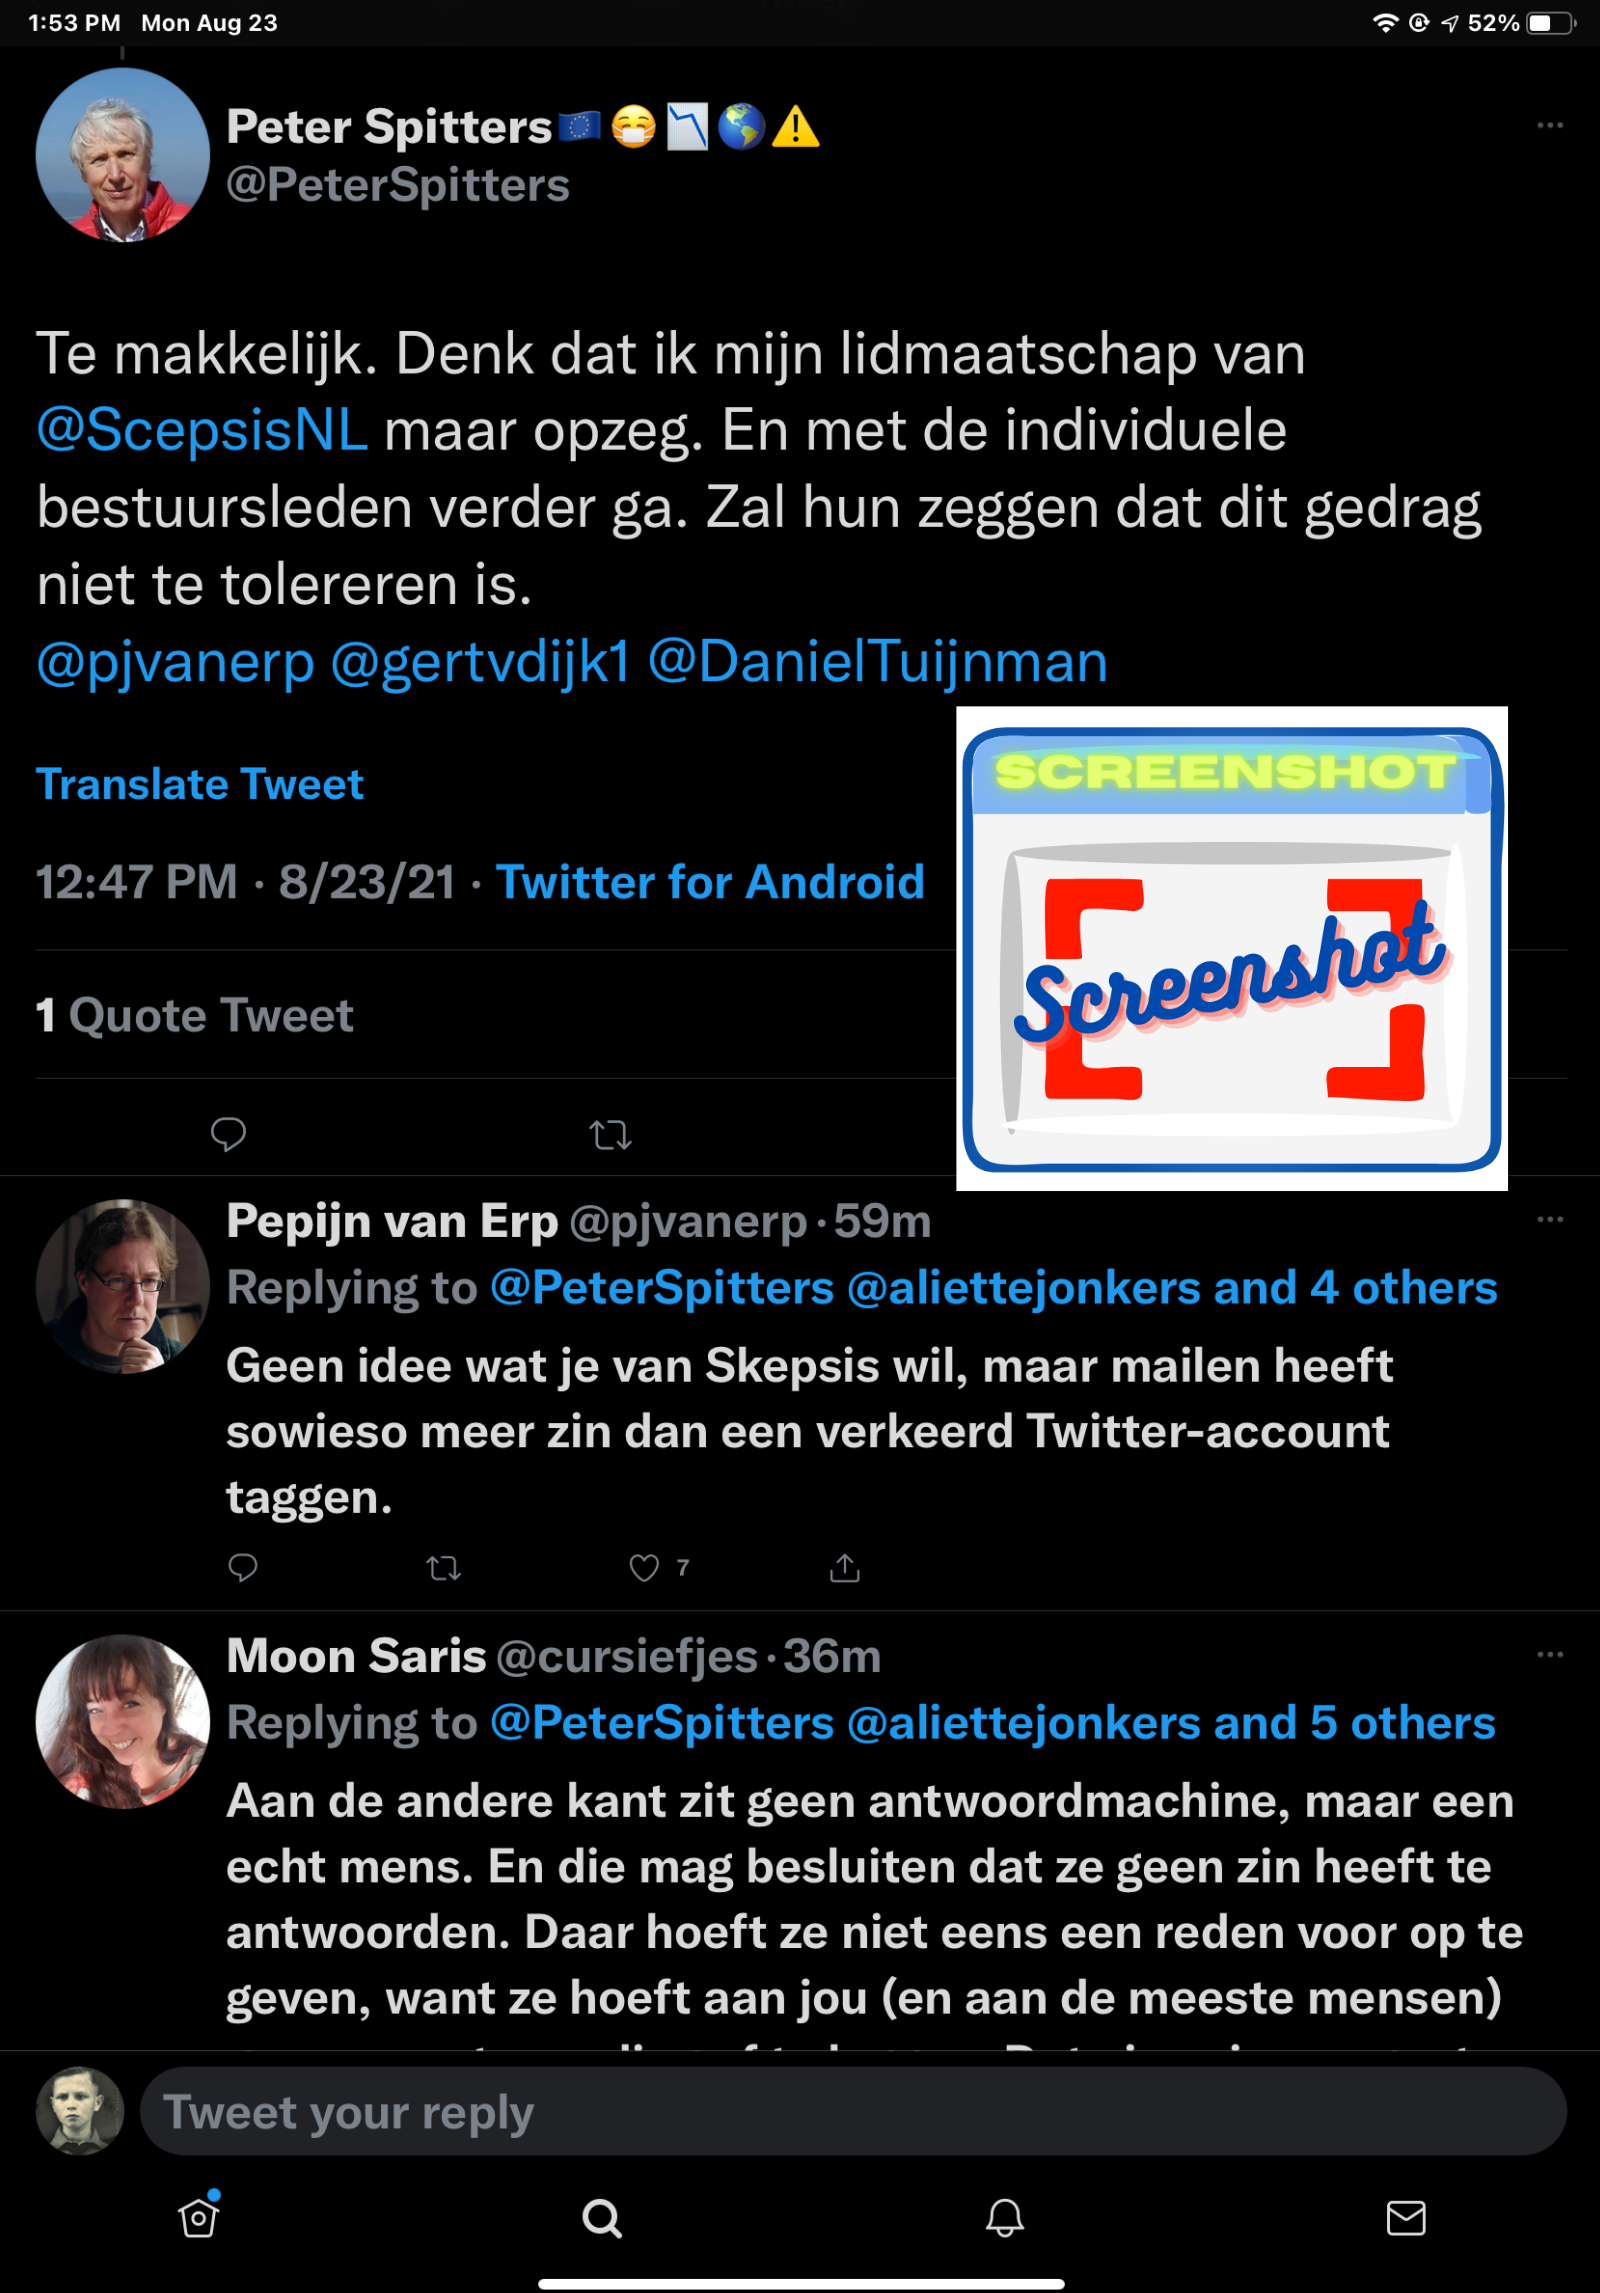Like Pepijn van Erp's reply

coord(644,1568)
